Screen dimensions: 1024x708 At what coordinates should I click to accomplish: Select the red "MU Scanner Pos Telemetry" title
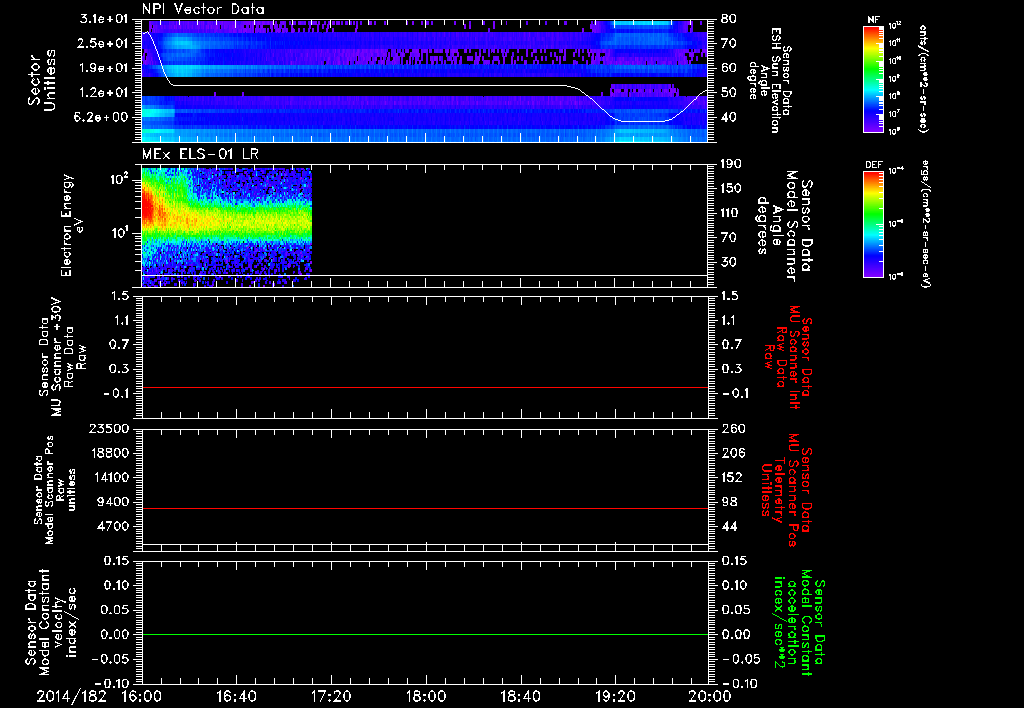click(x=786, y=490)
